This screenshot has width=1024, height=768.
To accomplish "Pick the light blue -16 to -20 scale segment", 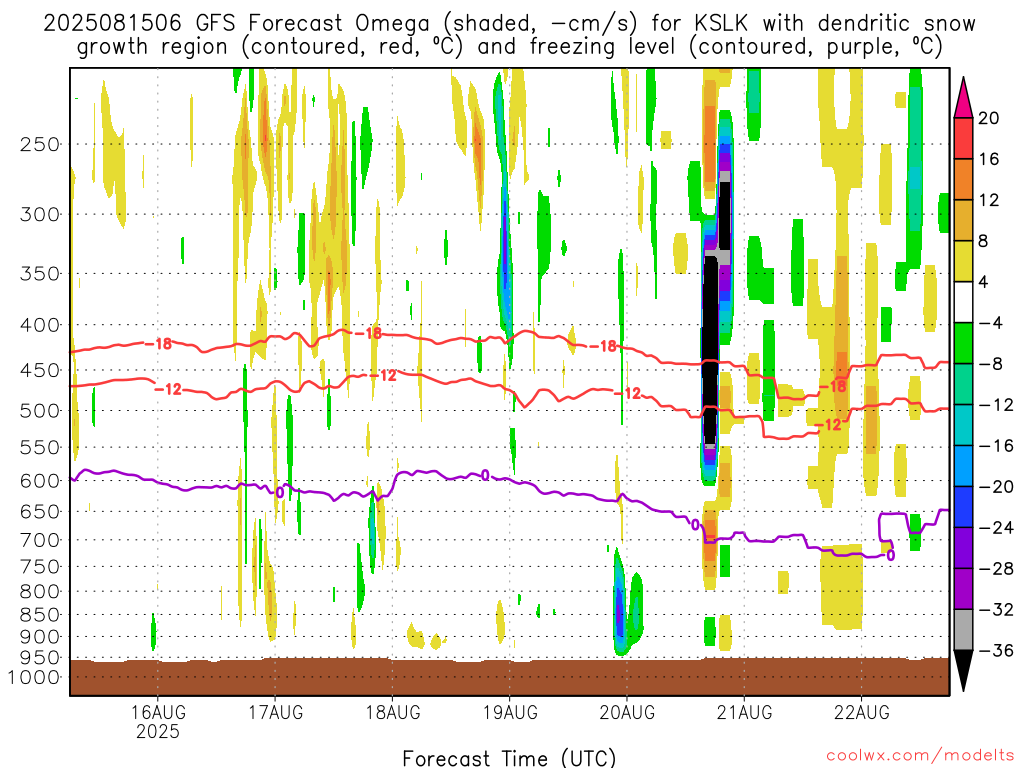I will point(963,466).
